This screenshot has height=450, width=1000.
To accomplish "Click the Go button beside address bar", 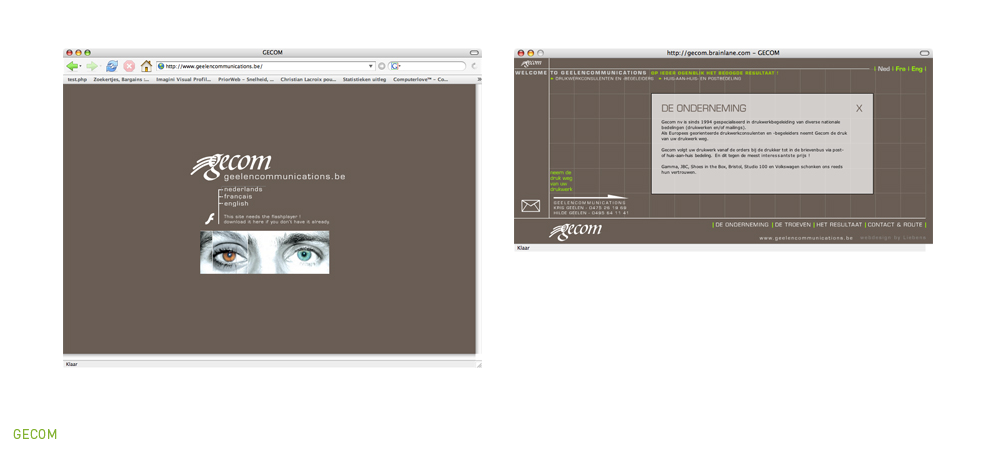I will 382,66.
